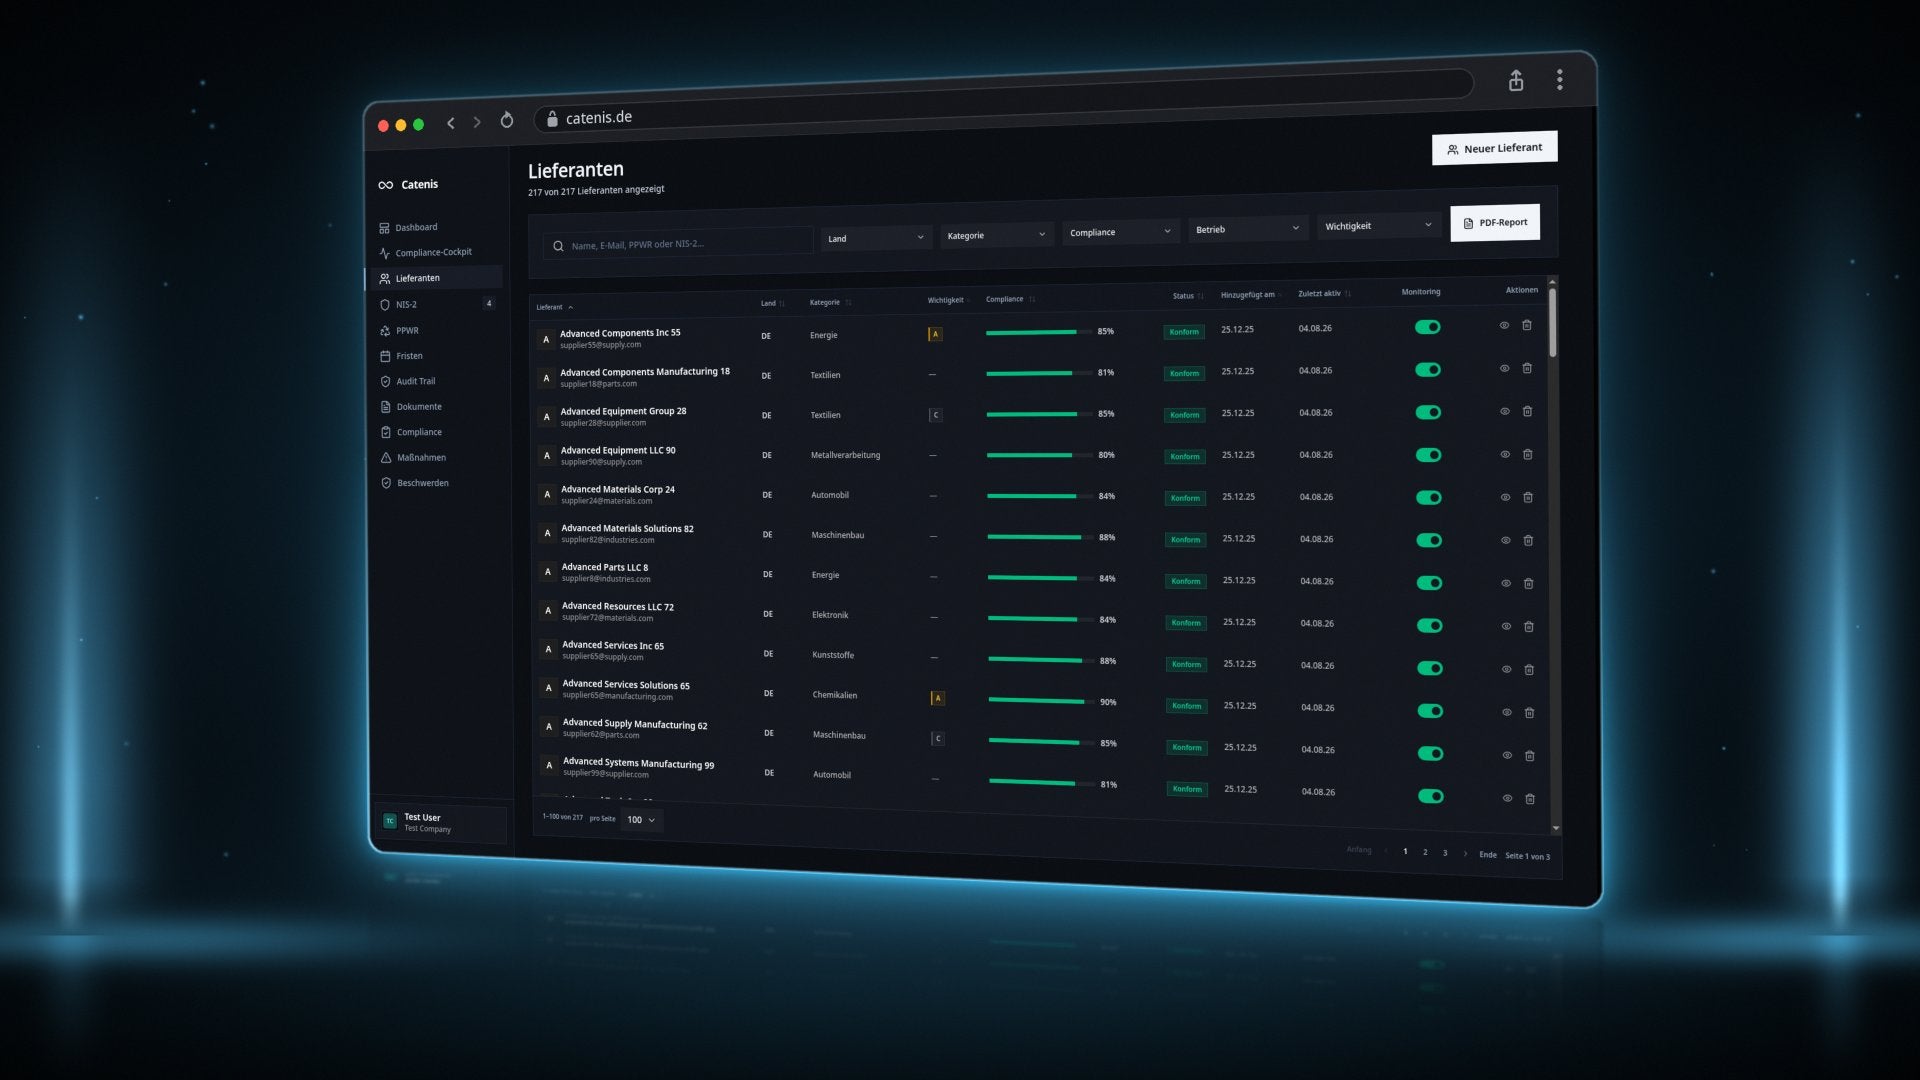Delete supplier Advanced Components Inc 55

[1527, 325]
